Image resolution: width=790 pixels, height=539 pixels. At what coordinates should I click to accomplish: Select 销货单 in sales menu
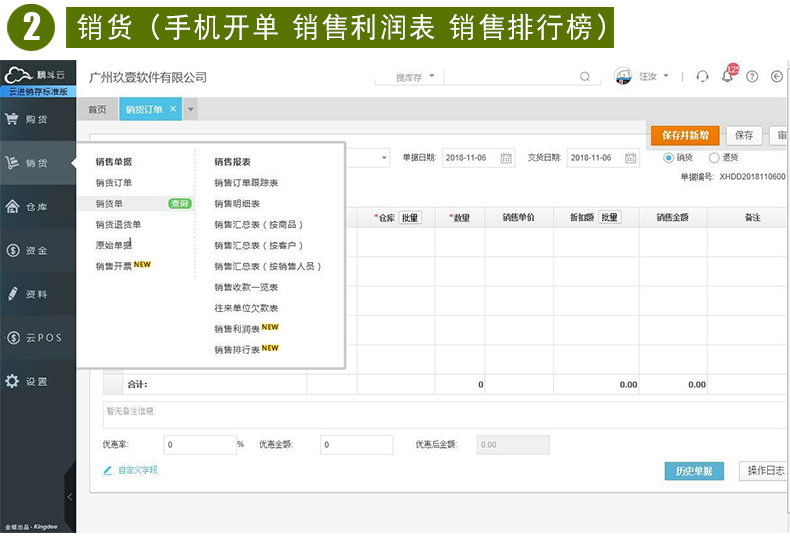pyautogui.click(x=109, y=204)
